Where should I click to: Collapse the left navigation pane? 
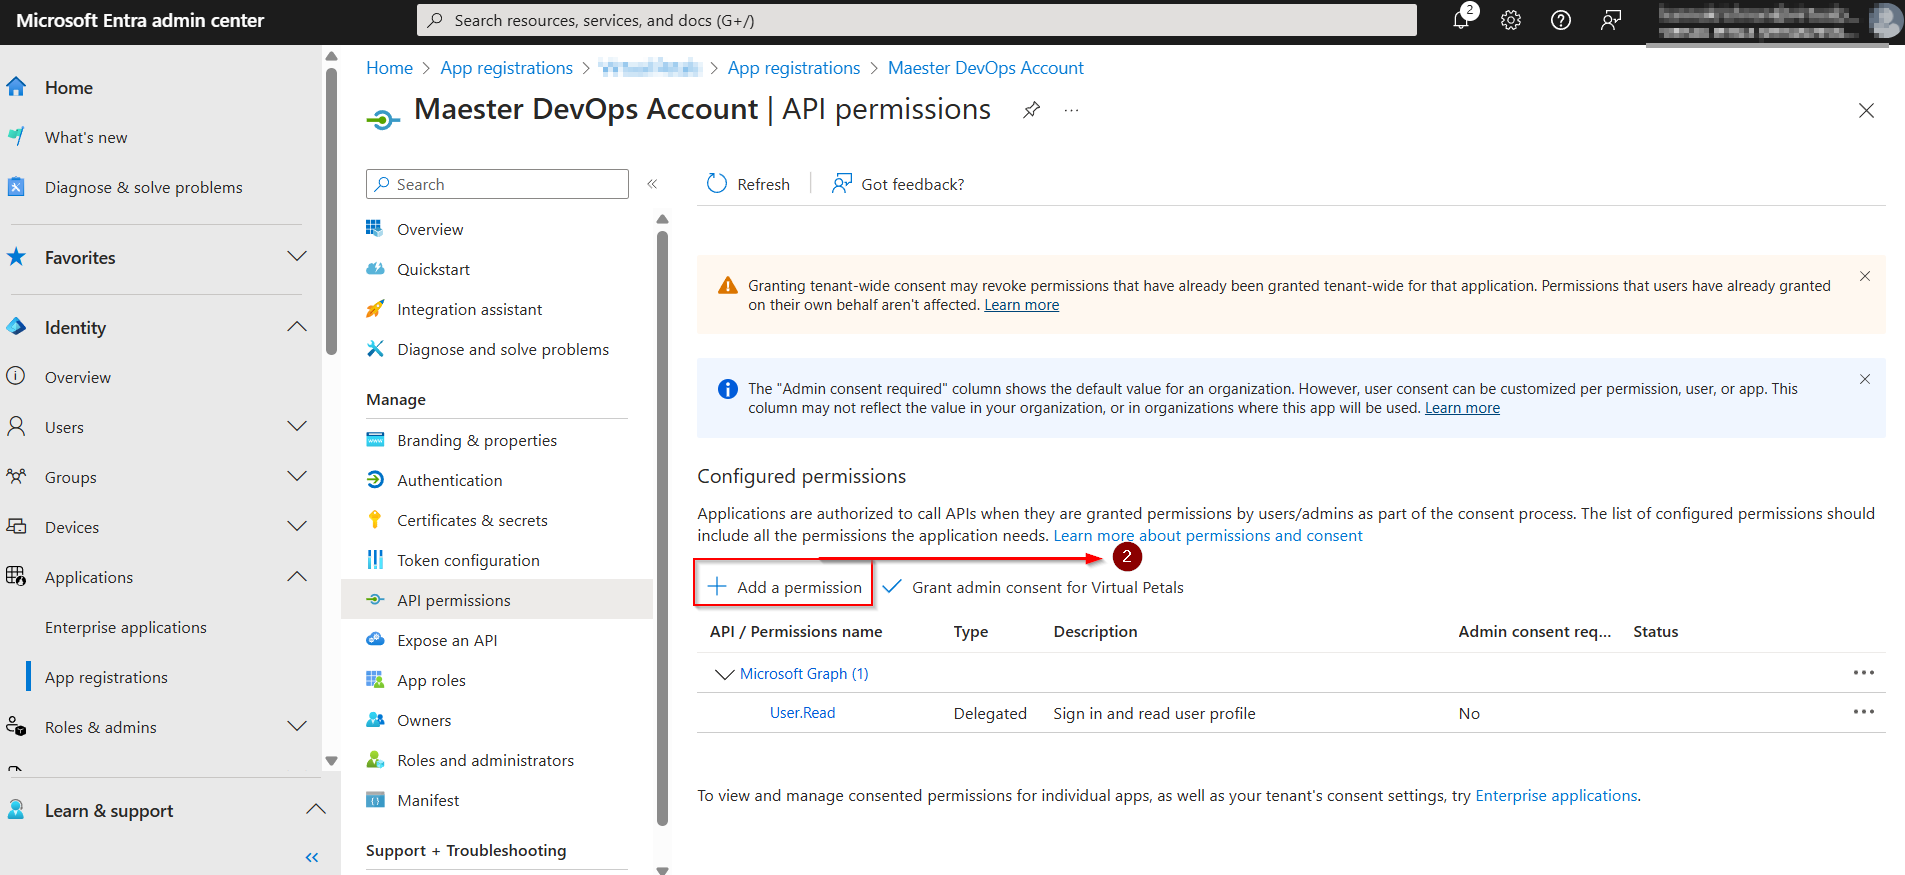pyautogui.click(x=312, y=857)
